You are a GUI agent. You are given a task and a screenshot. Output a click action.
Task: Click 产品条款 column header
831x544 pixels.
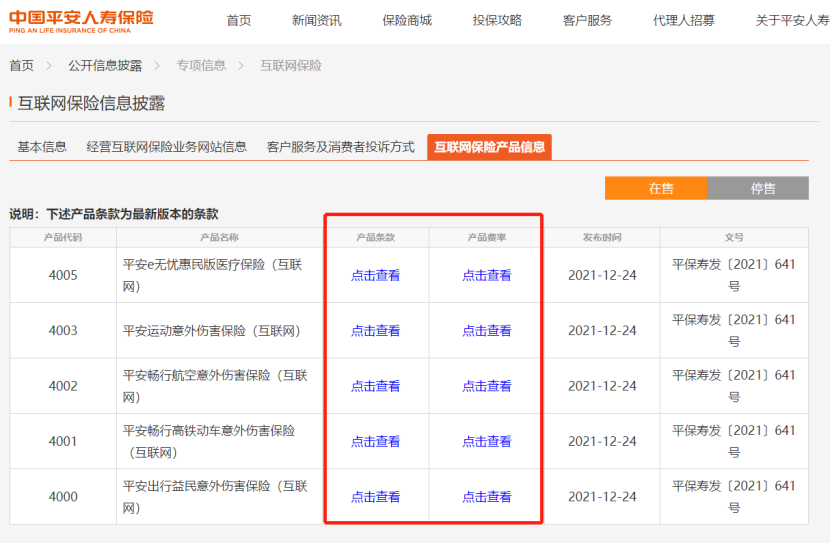pyautogui.click(x=375, y=238)
